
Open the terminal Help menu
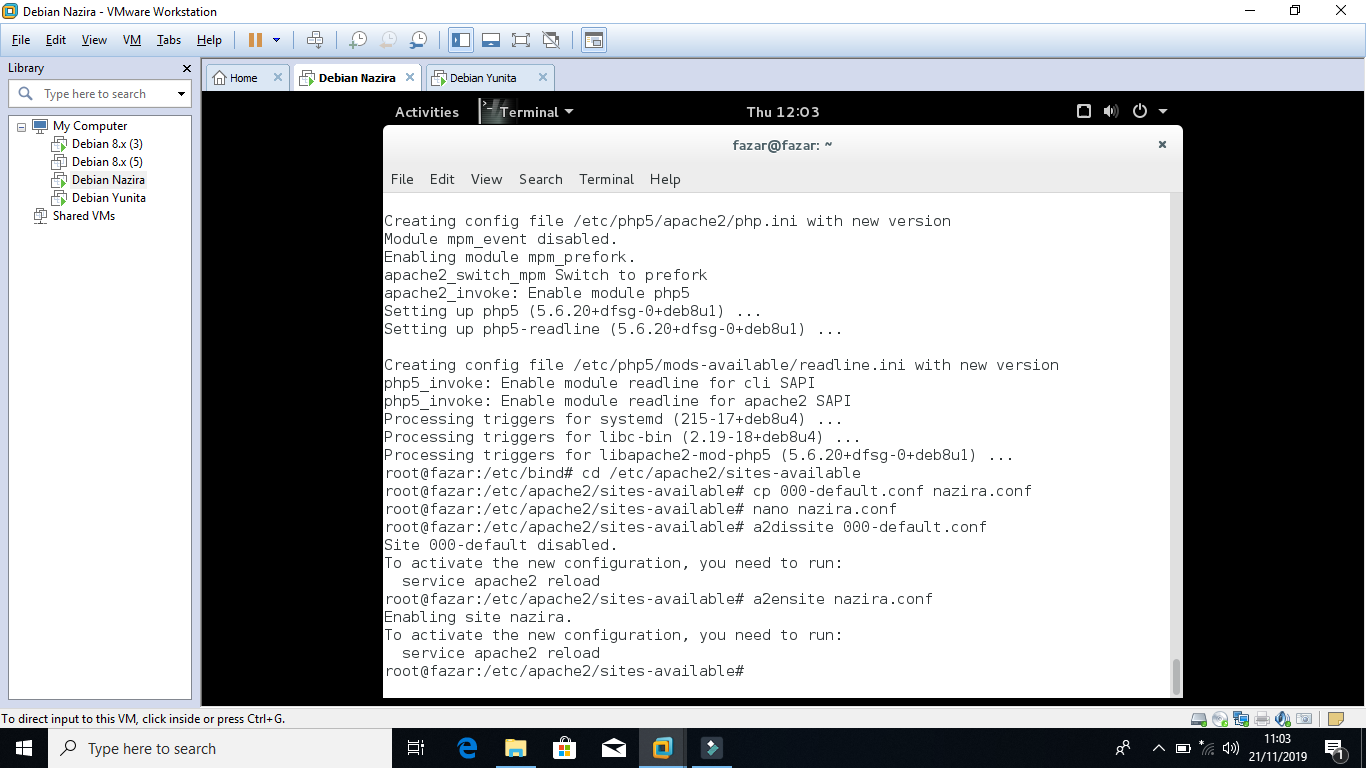[665, 179]
